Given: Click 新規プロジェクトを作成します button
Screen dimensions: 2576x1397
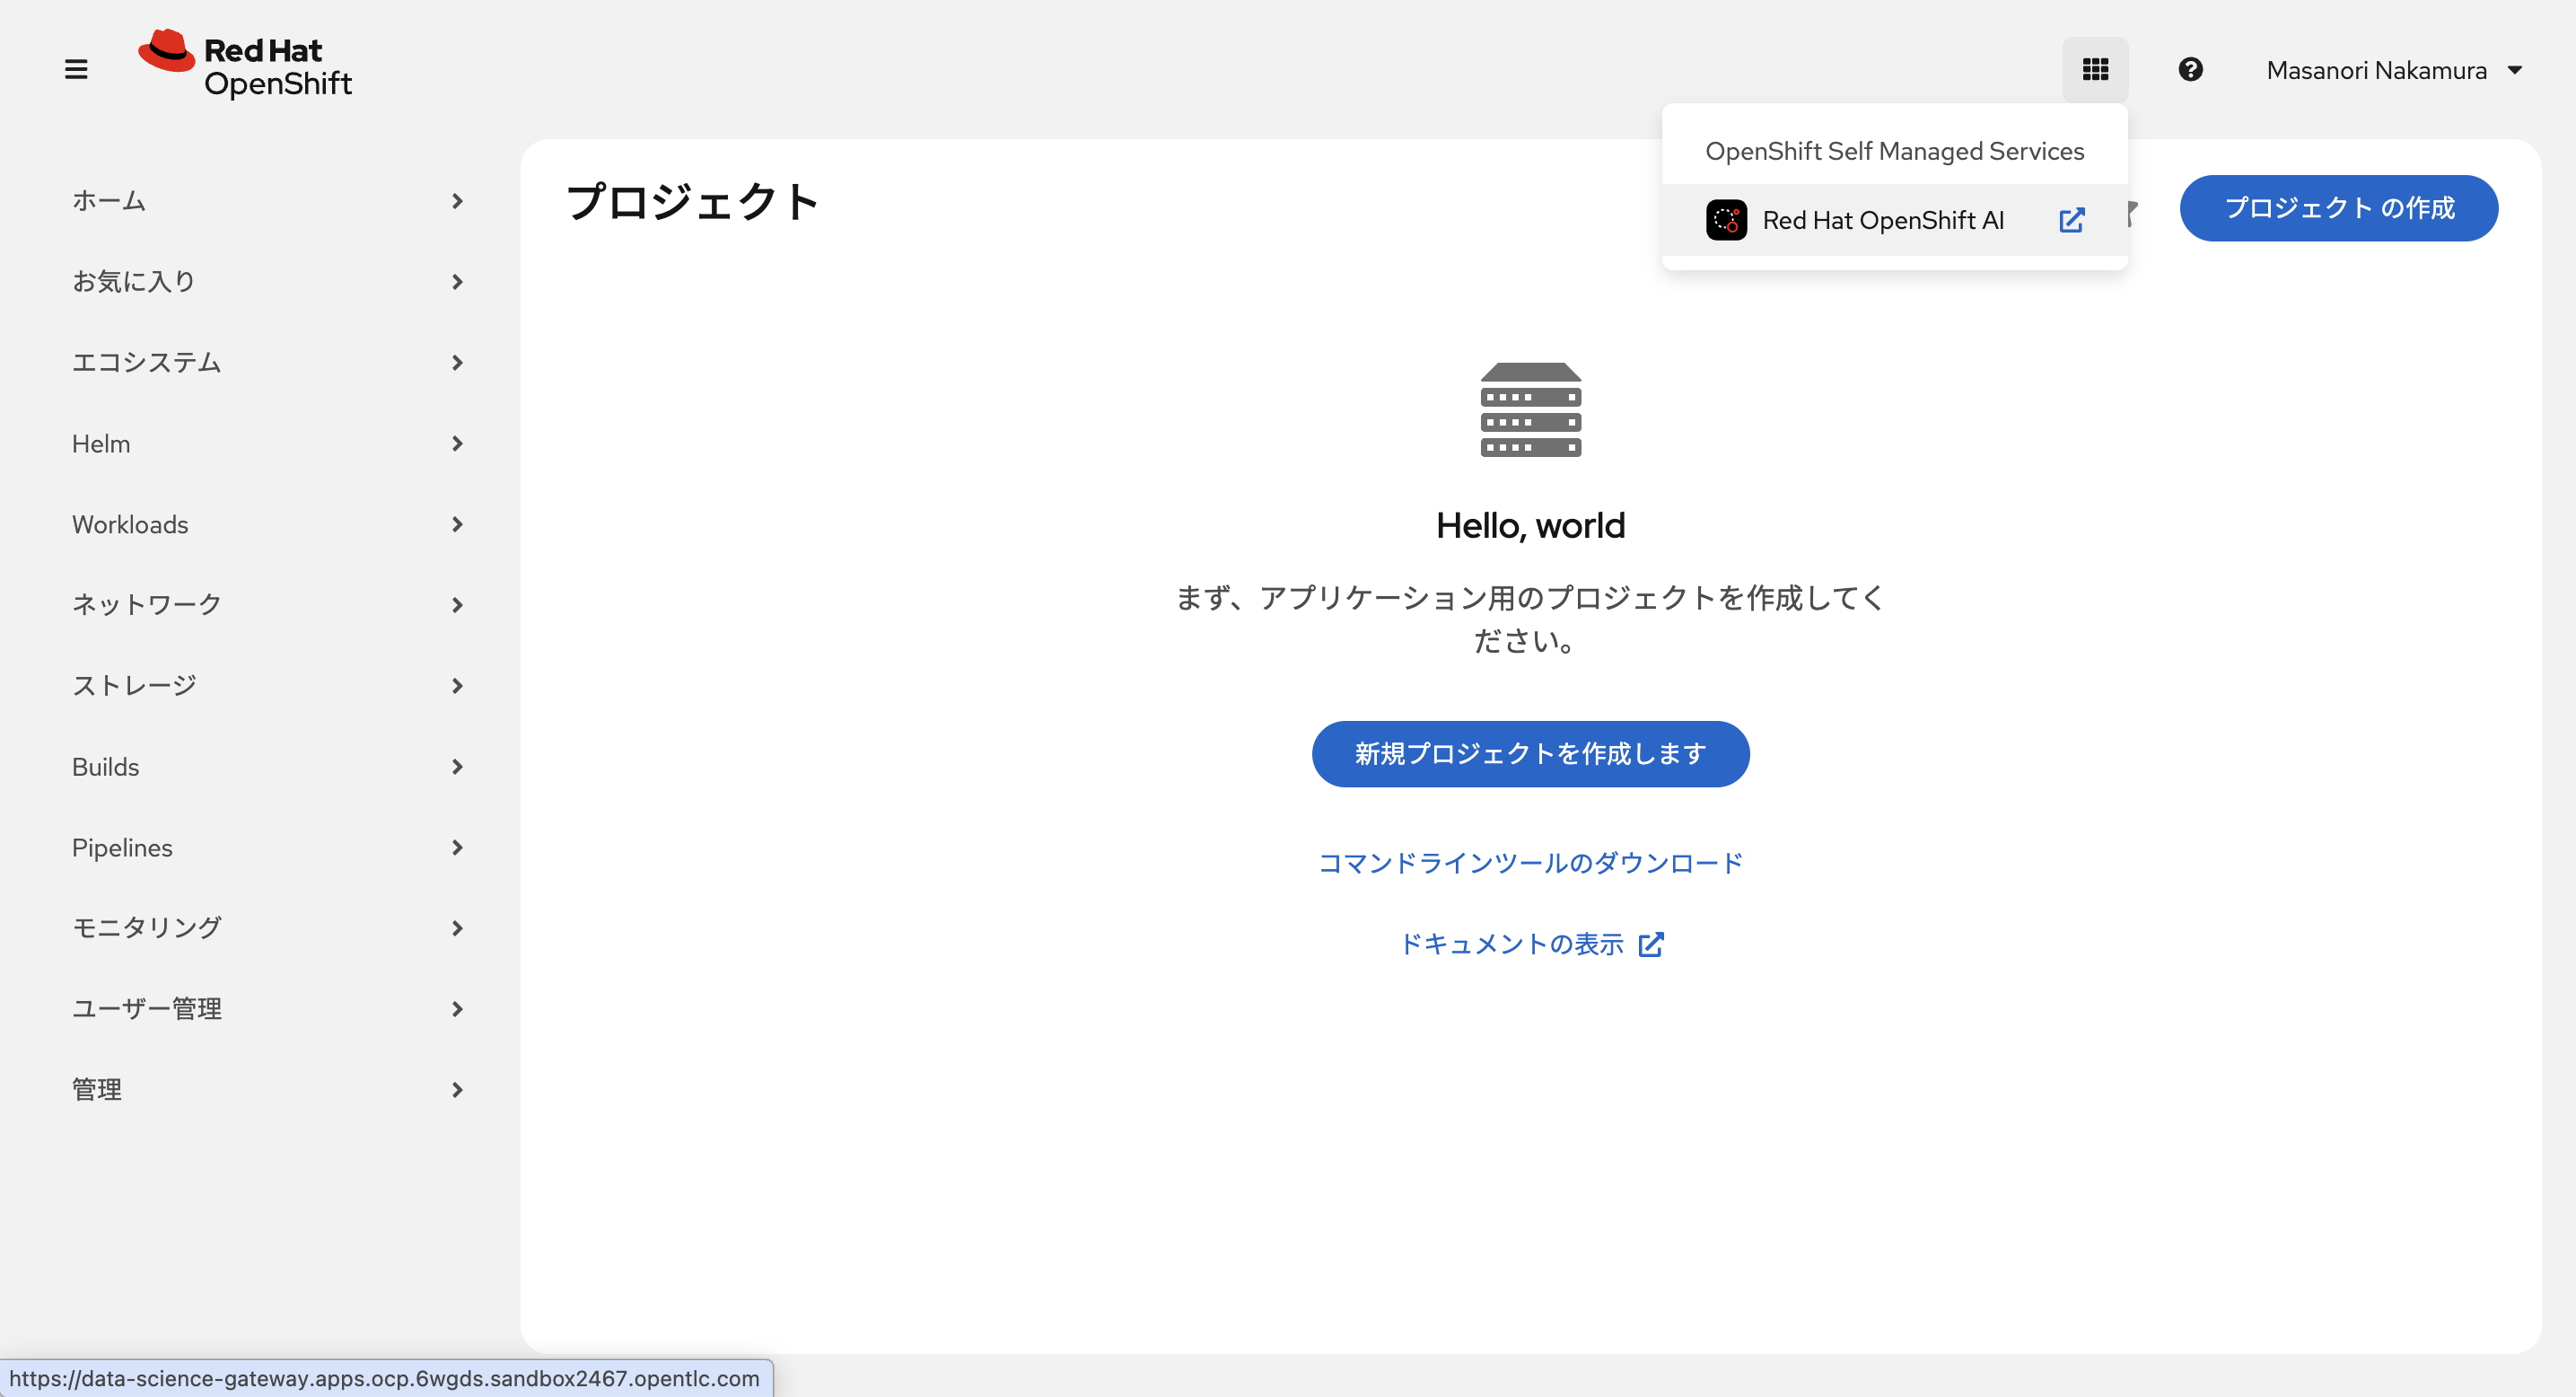Looking at the screenshot, I should (1530, 753).
